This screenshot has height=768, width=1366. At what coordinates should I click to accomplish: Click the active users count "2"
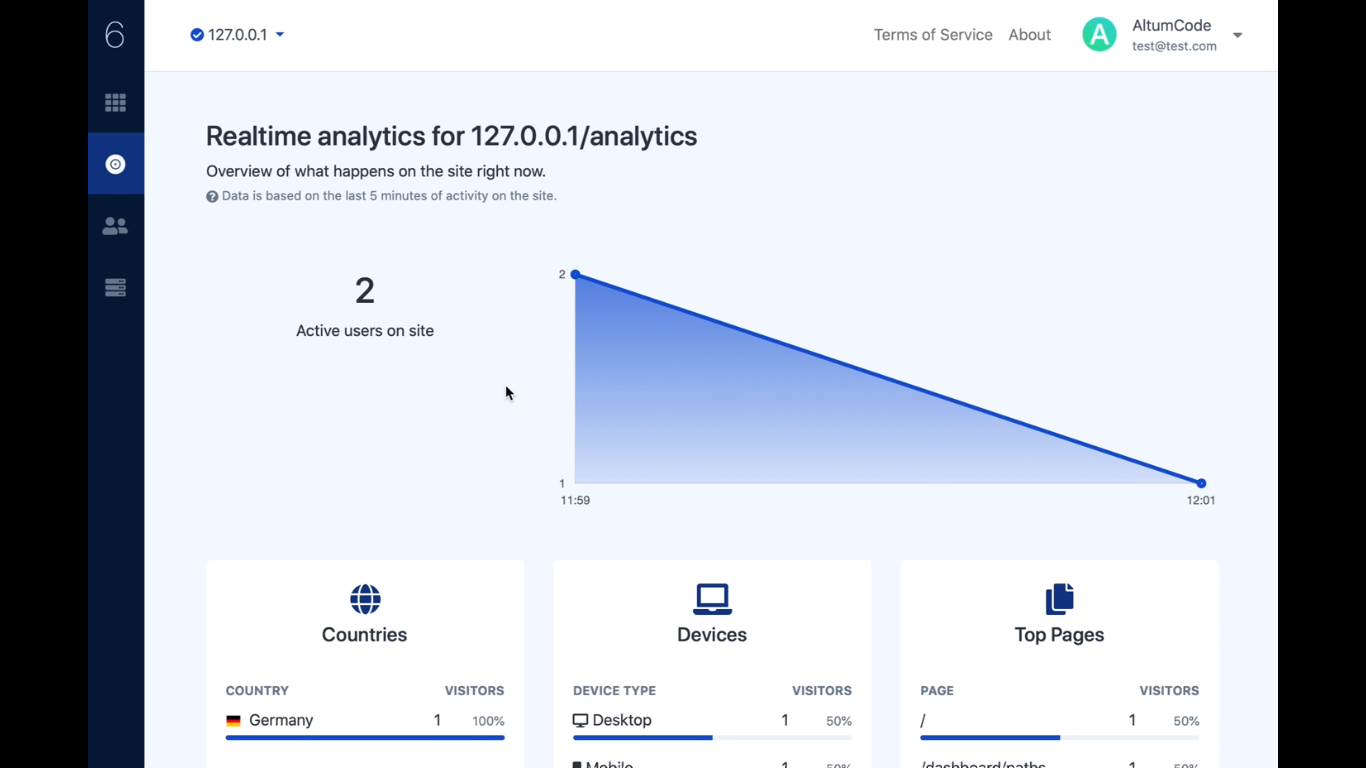[365, 291]
